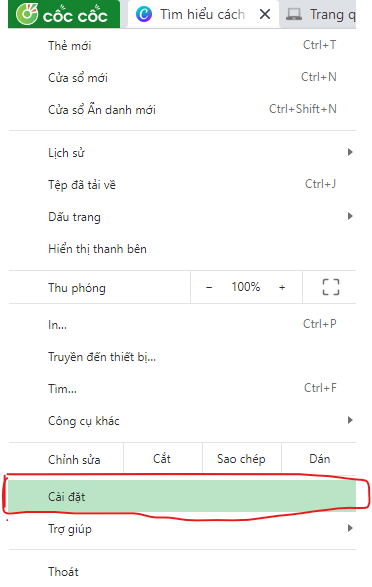Click the Dán button

point(319,459)
